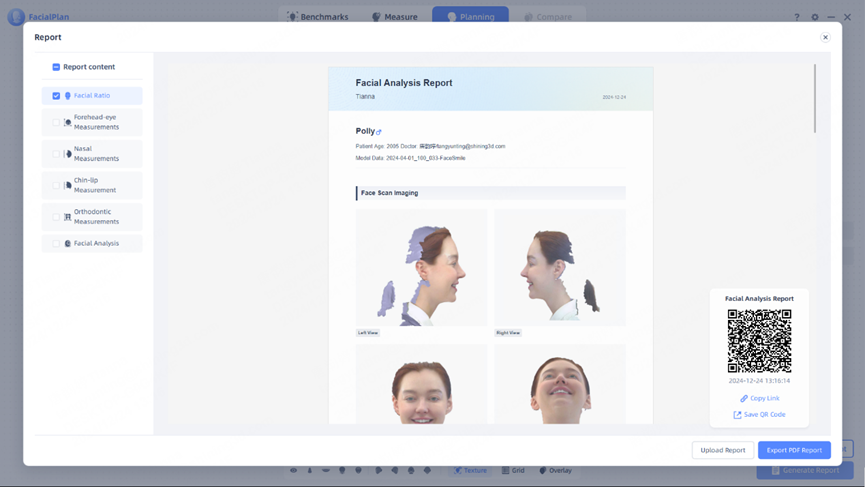Click the Orthodontic Measurements teeth icon

click(68, 217)
